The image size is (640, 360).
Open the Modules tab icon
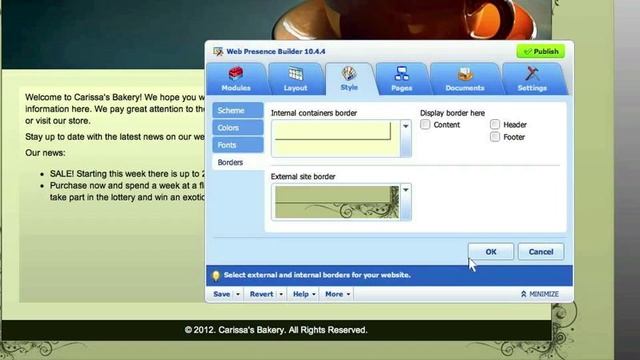(236, 73)
